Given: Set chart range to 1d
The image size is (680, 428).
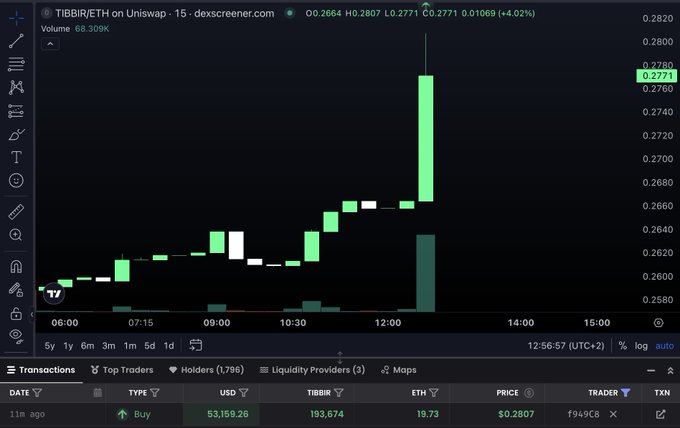Looking at the screenshot, I should point(169,346).
